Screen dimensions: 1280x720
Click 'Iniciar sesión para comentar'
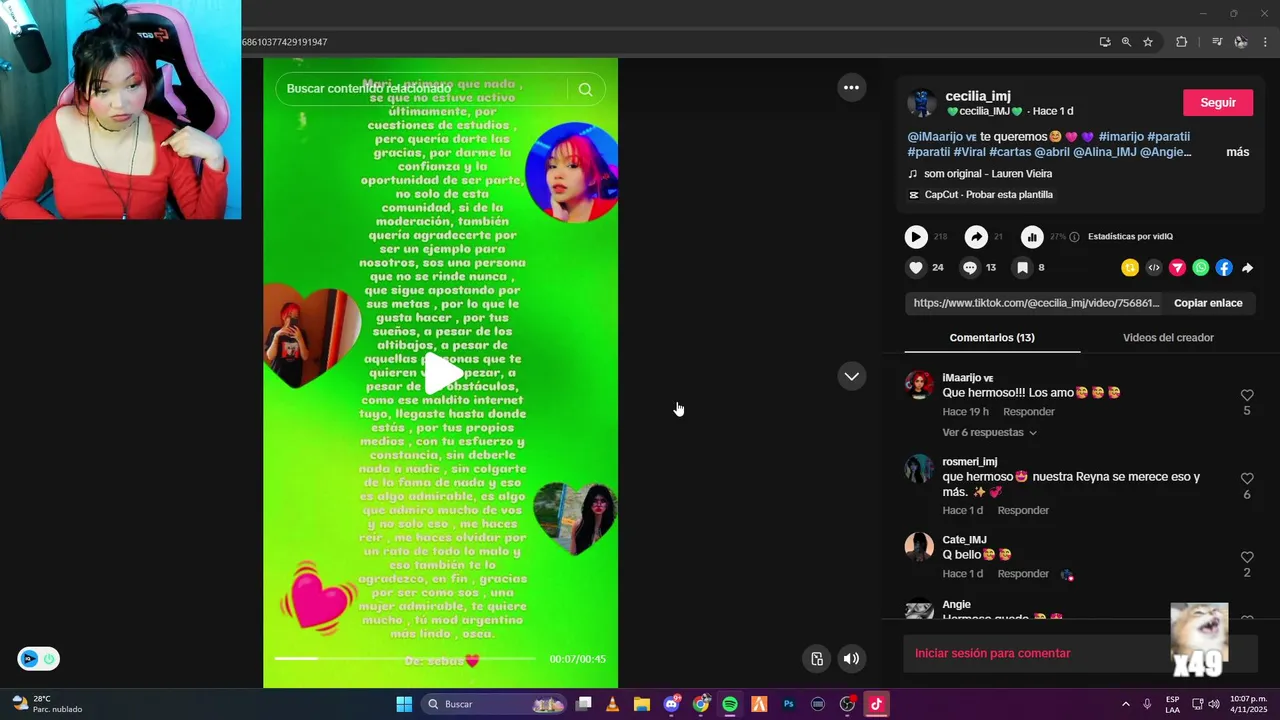pos(992,653)
